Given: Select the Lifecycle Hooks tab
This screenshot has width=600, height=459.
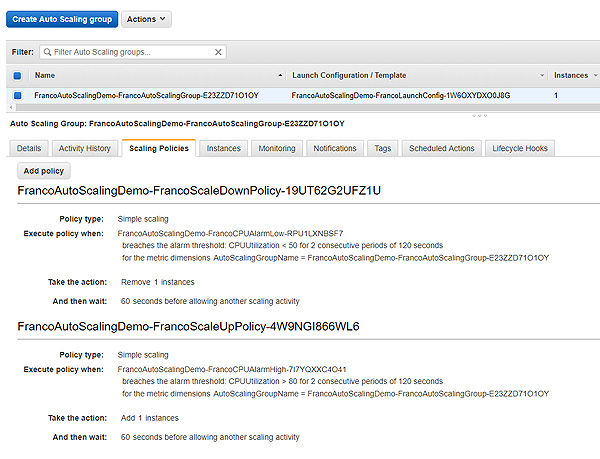Looking at the screenshot, I should [520, 148].
